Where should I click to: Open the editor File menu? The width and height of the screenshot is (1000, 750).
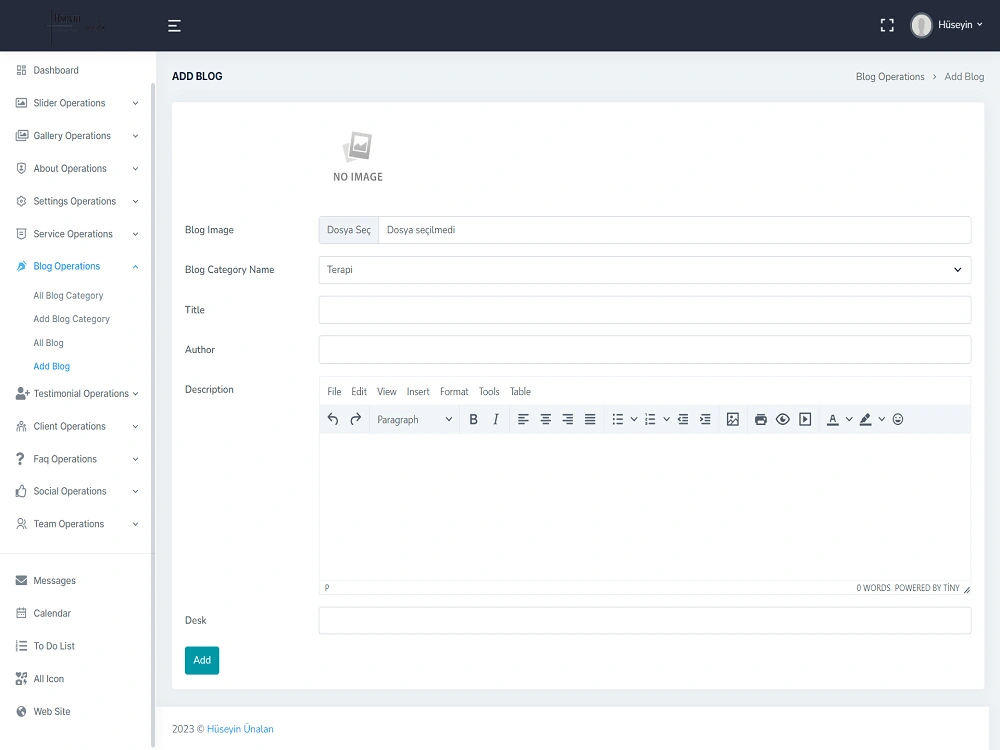coord(334,392)
